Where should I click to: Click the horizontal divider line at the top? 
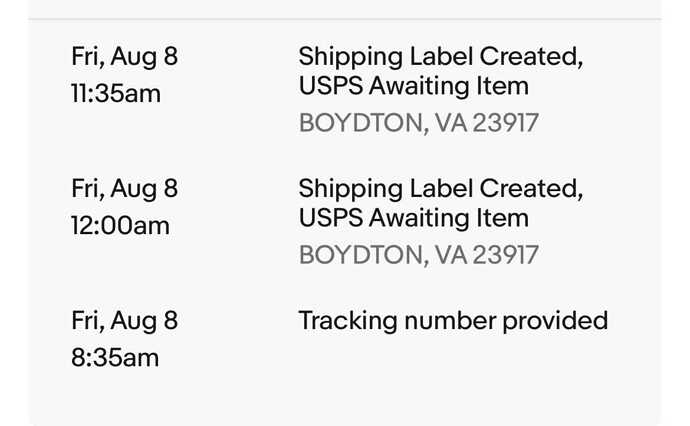345,19
